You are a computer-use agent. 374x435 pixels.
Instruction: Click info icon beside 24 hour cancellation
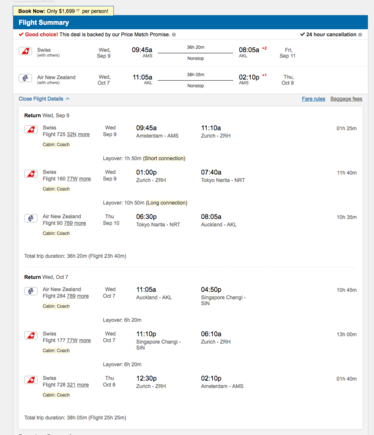pyautogui.click(x=360, y=35)
